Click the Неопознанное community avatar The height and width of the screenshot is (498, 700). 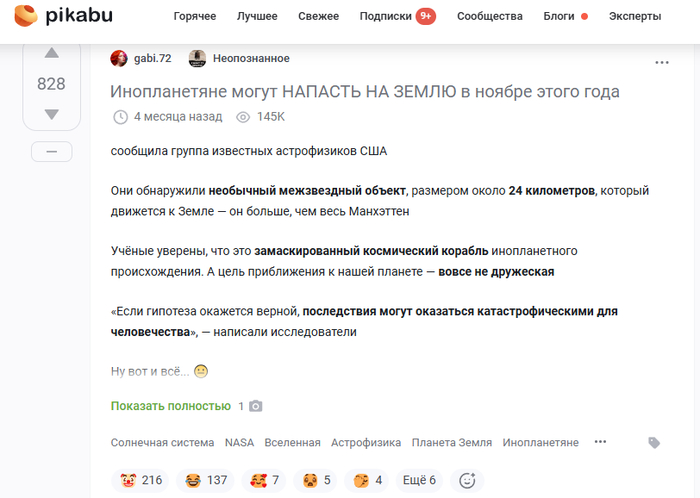[197, 58]
